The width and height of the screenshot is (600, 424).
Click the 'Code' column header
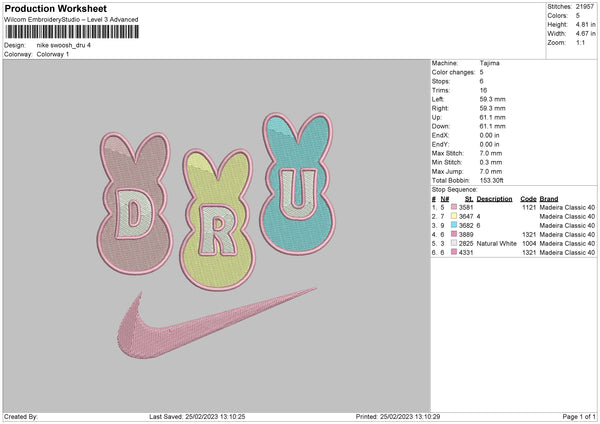[x=528, y=199]
